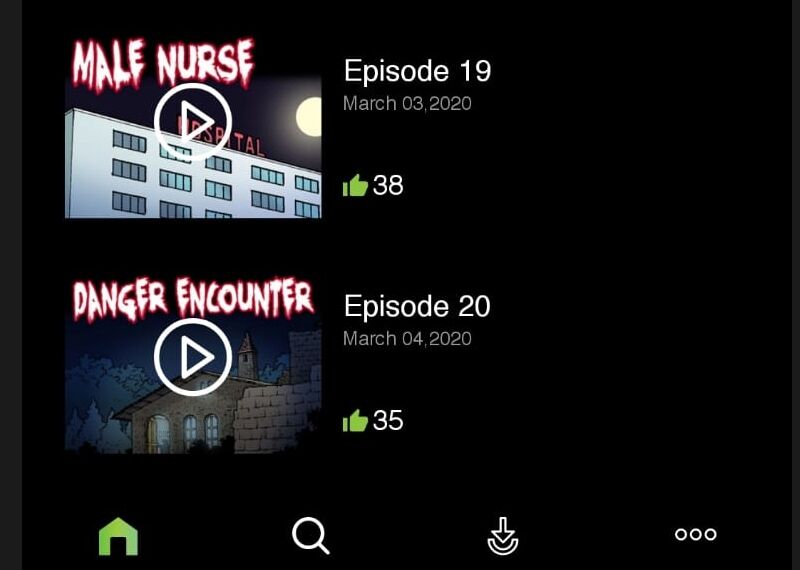Open the Episode 20 title

[417, 306]
